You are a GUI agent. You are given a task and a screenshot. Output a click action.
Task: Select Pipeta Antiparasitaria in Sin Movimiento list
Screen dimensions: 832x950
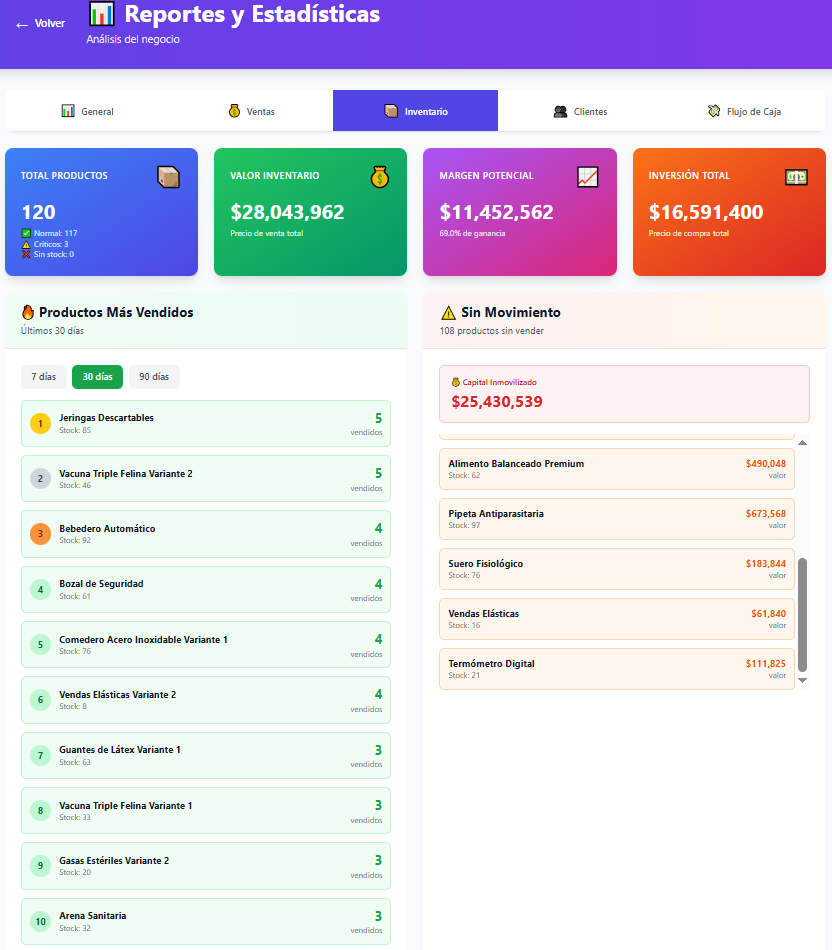pos(616,519)
